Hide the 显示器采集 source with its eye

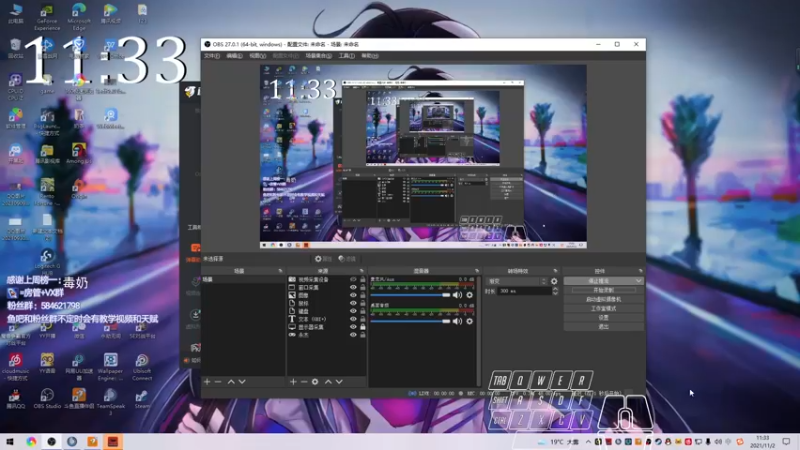pos(353,327)
